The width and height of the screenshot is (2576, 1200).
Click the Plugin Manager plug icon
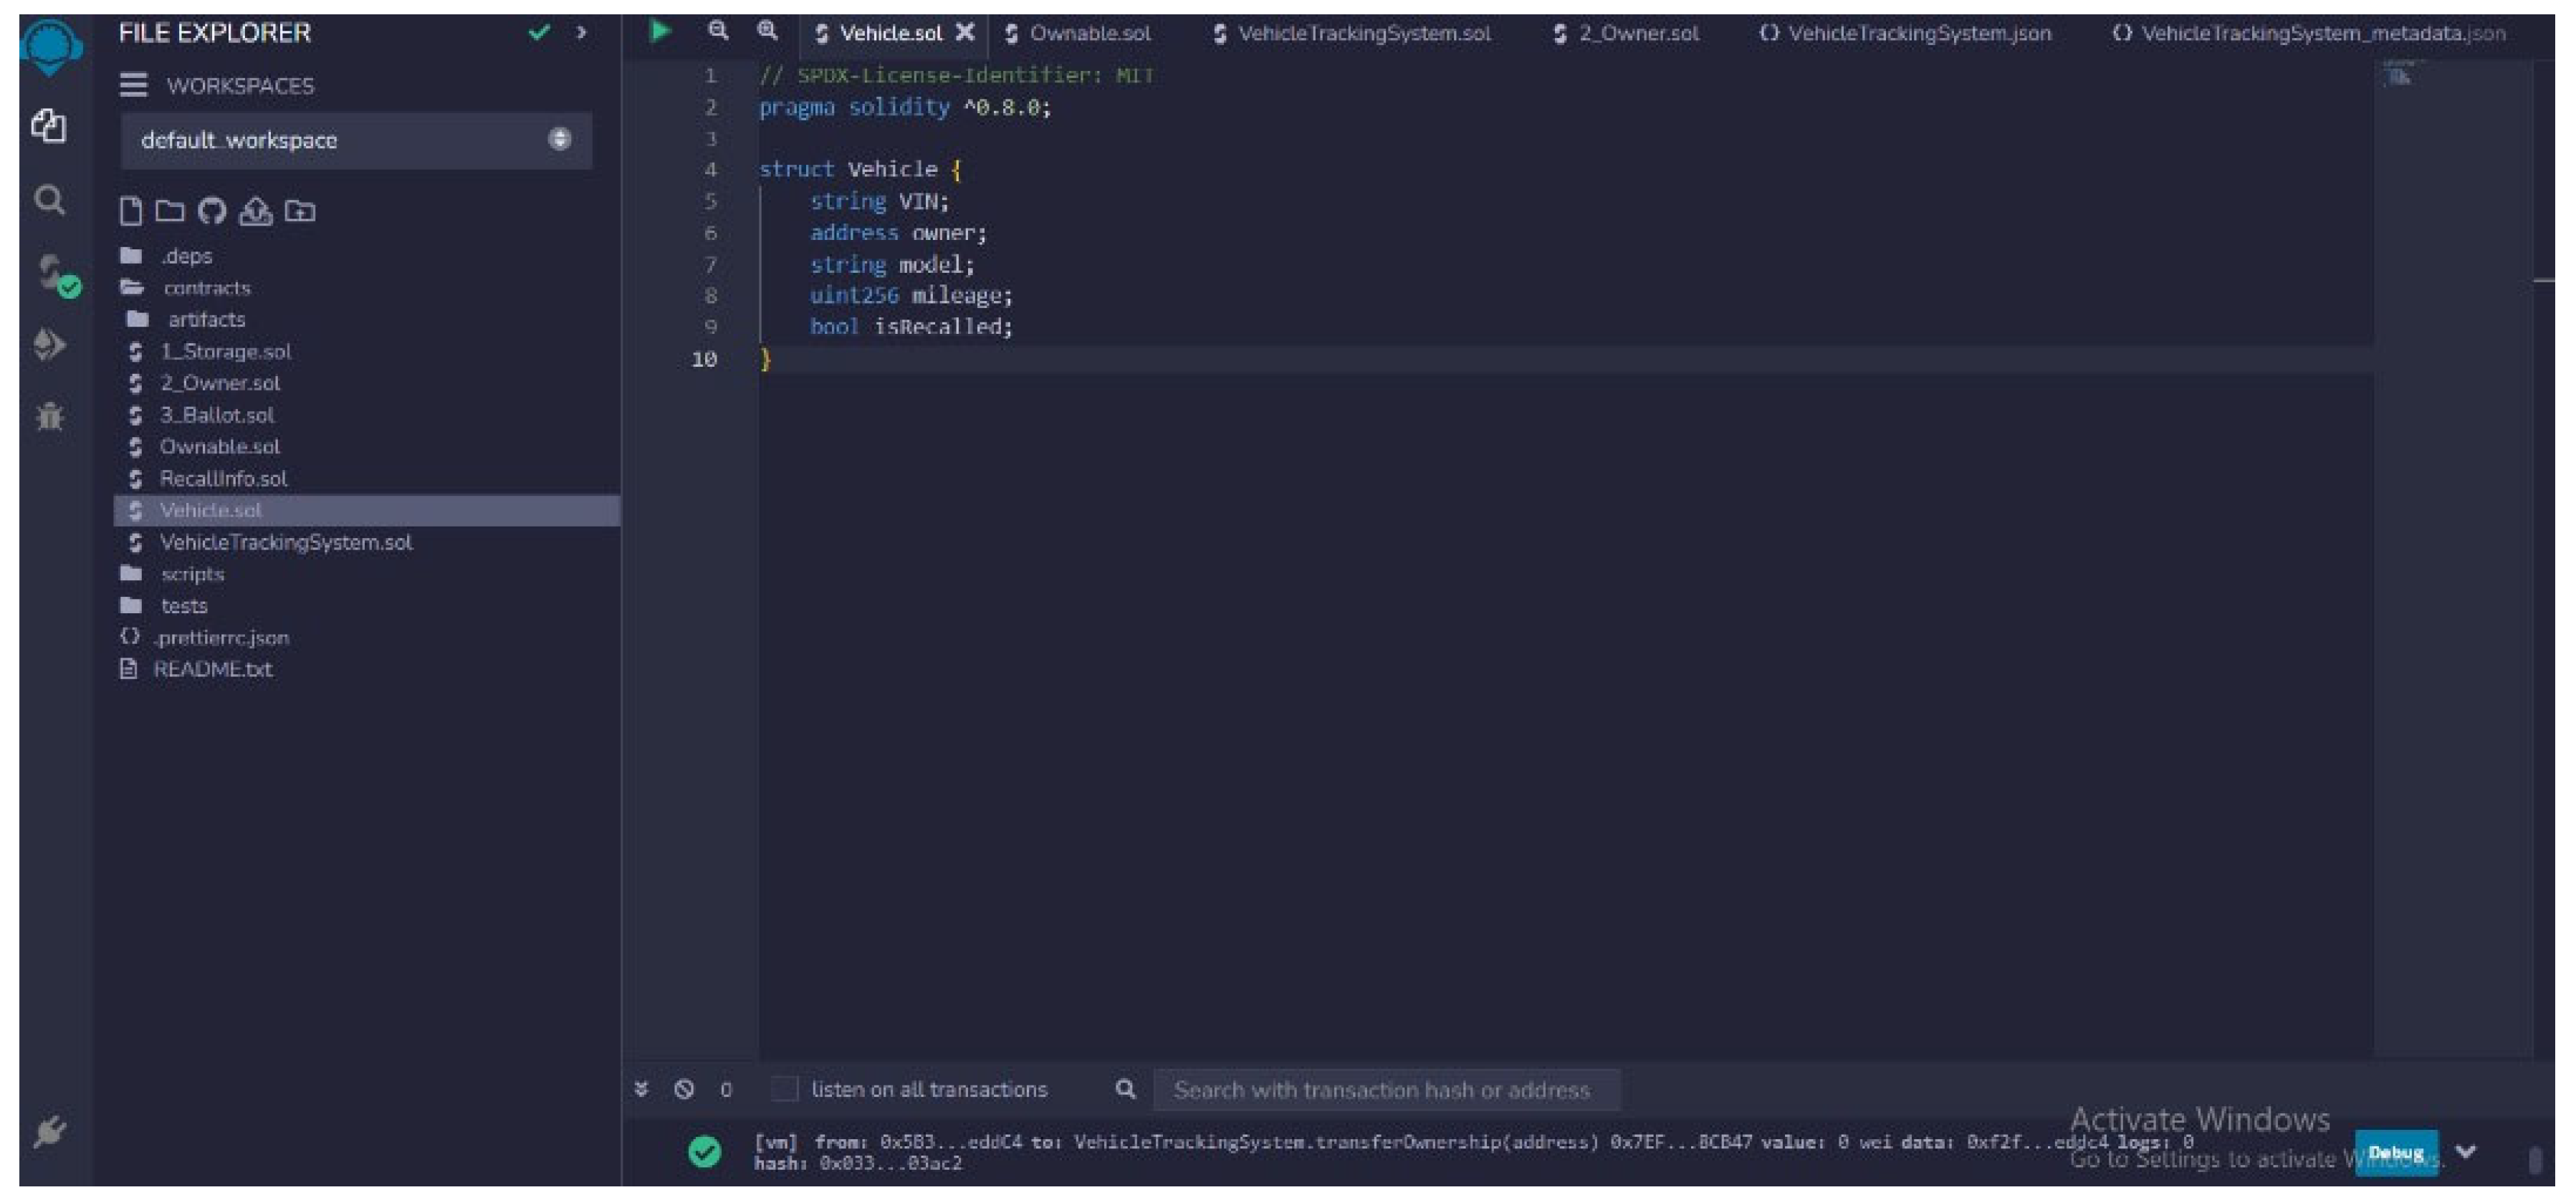tap(50, 1131)
